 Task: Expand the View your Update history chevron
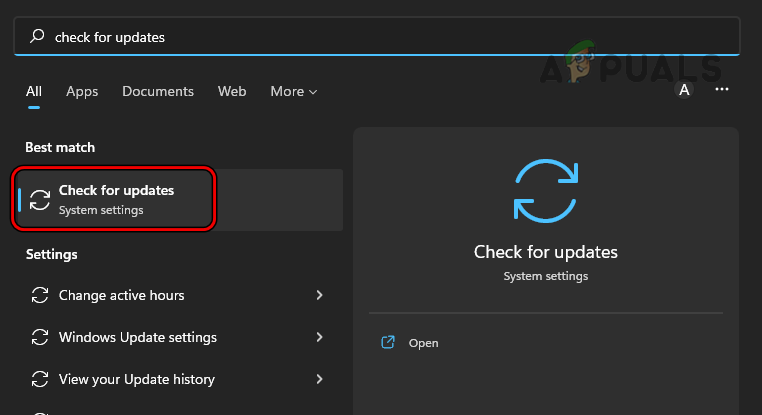click(319, 380)
